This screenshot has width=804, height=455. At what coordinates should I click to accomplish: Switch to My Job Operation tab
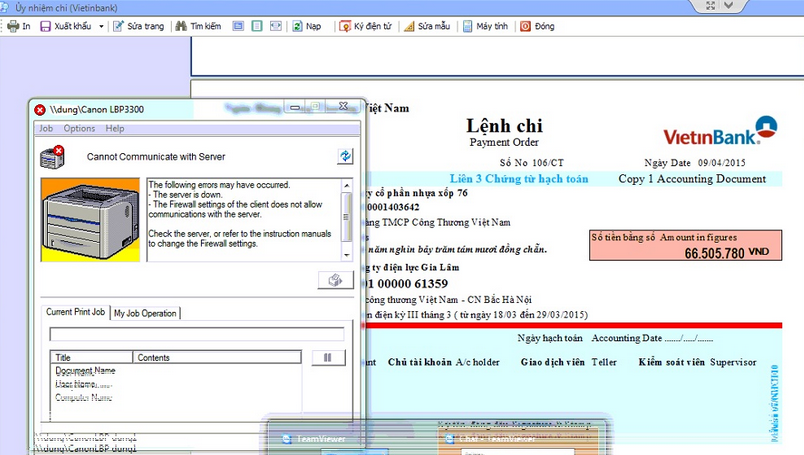pyautogui.click(x=145, y=313)
